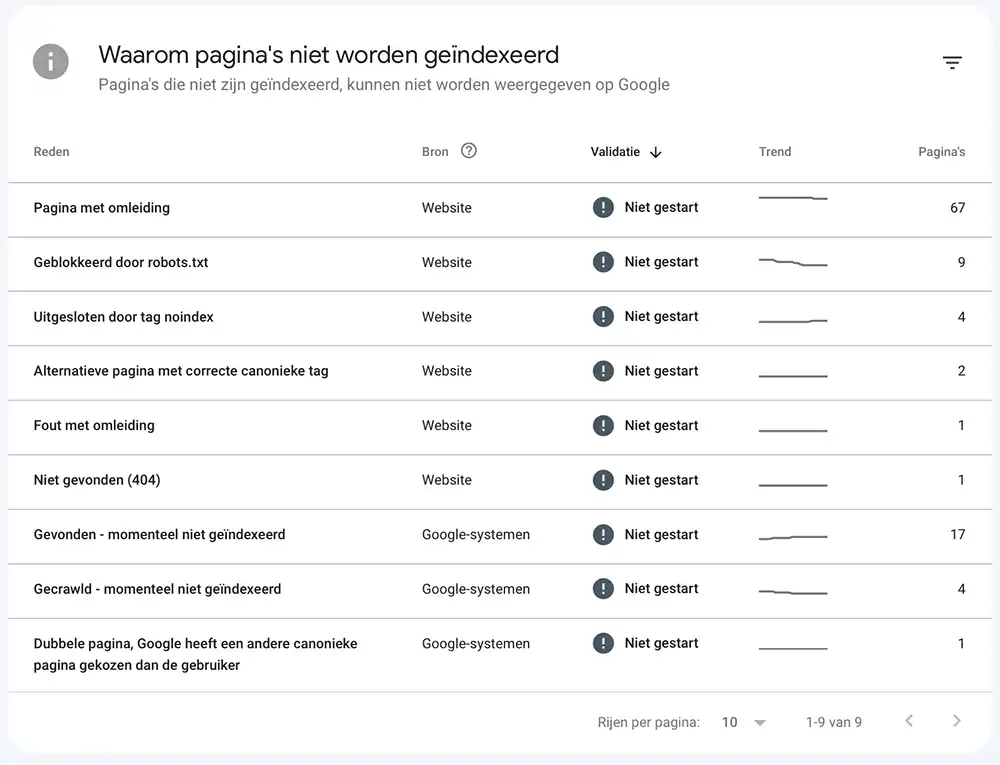
Task: Click warning icon in Gevonden - momenteel niet geïndexeerd row
Action: click(x=603, y=534)
